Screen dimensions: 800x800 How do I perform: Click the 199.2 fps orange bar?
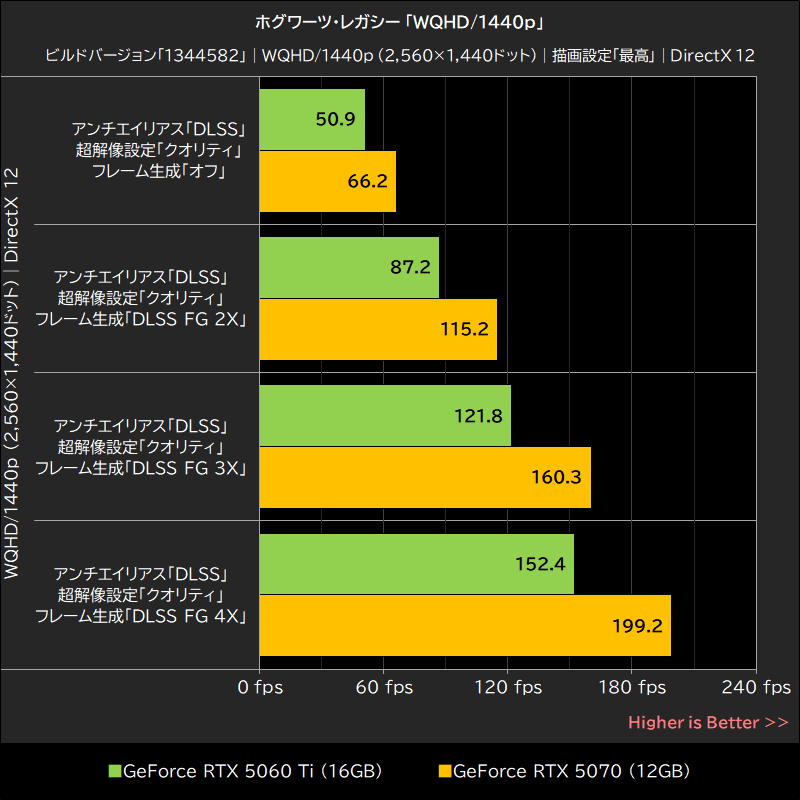465,626
